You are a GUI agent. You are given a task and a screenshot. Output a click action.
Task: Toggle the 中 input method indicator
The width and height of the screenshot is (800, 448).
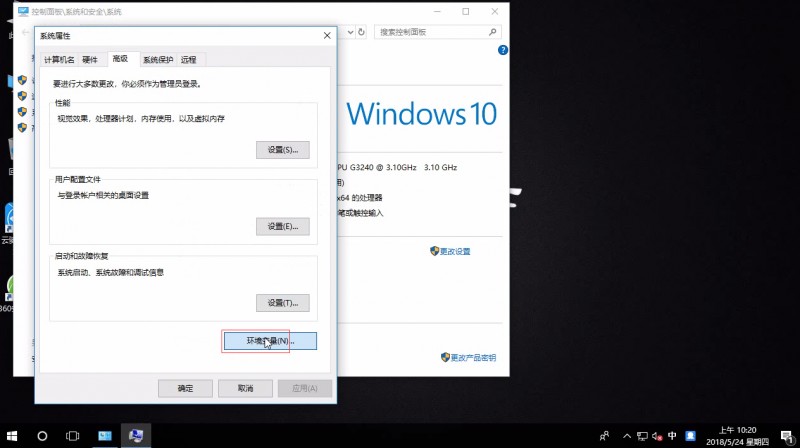672,436
